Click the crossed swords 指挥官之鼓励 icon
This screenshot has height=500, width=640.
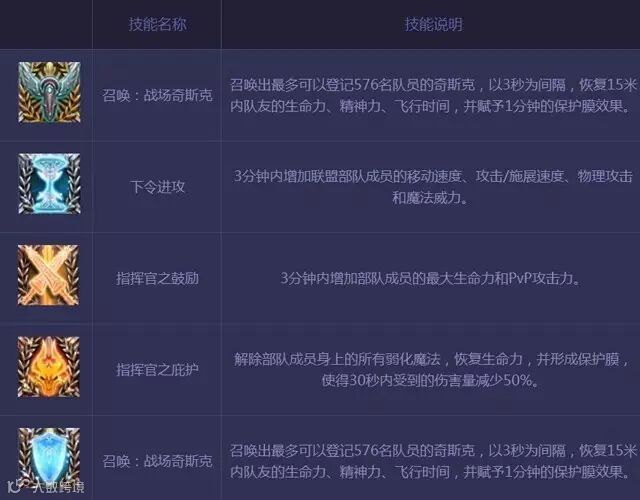coord(49,275)
